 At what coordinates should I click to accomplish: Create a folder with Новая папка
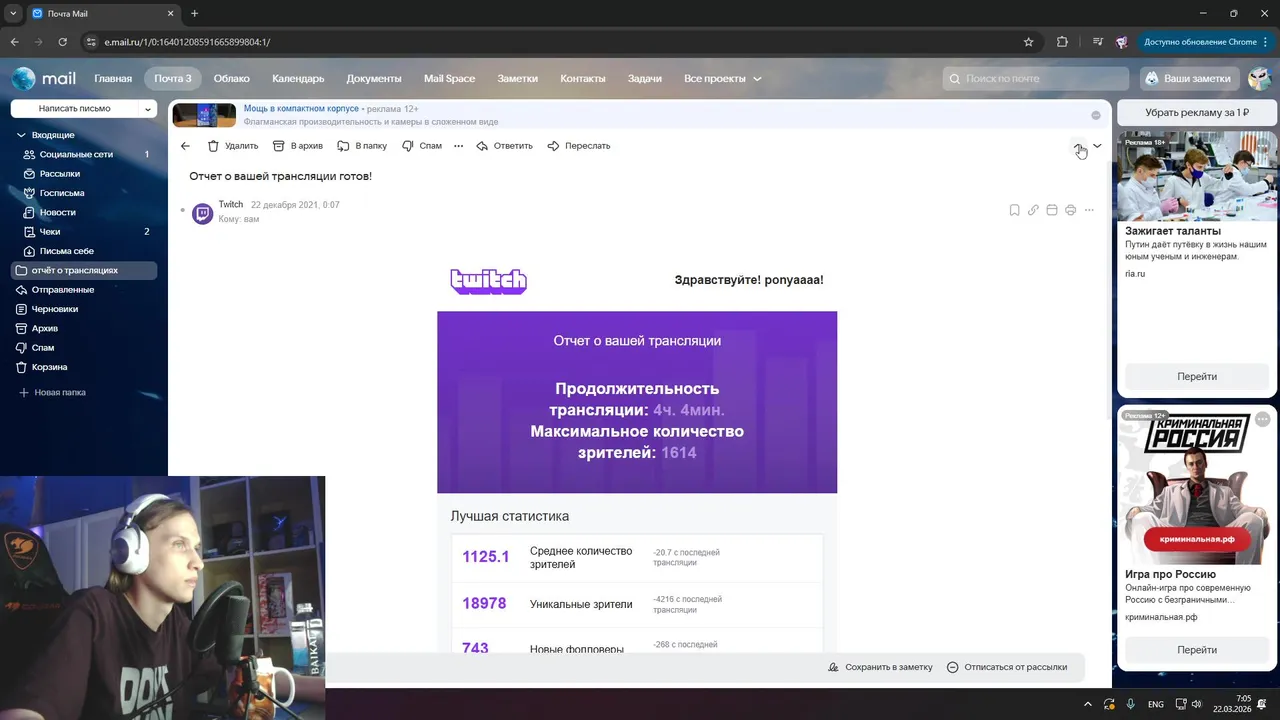[x=52, y=393]
